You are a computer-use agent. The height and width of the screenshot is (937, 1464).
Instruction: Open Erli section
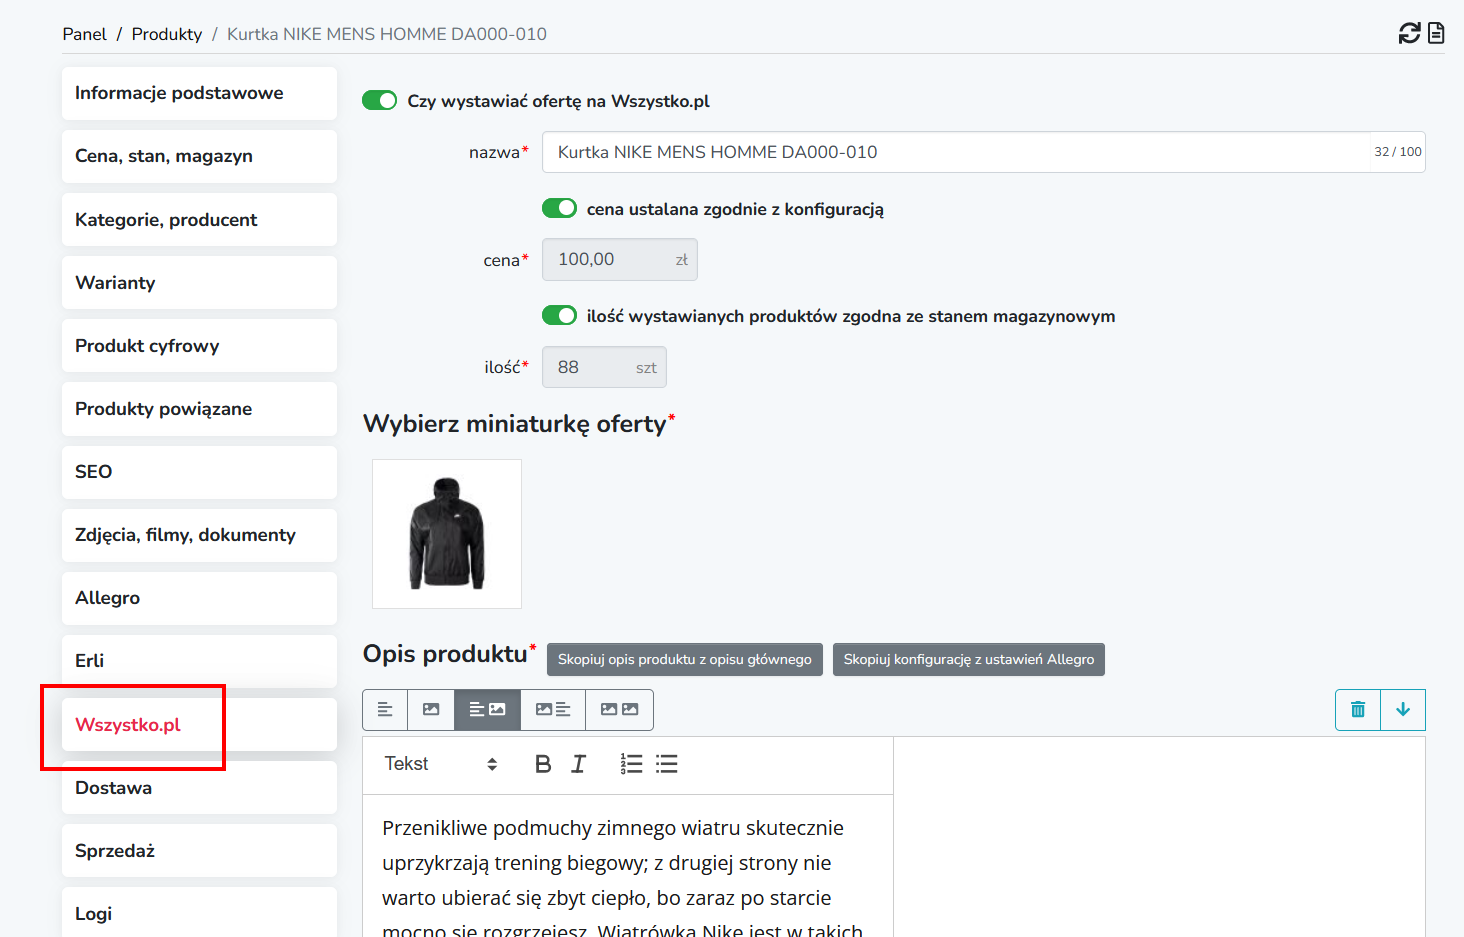[199, 661]
